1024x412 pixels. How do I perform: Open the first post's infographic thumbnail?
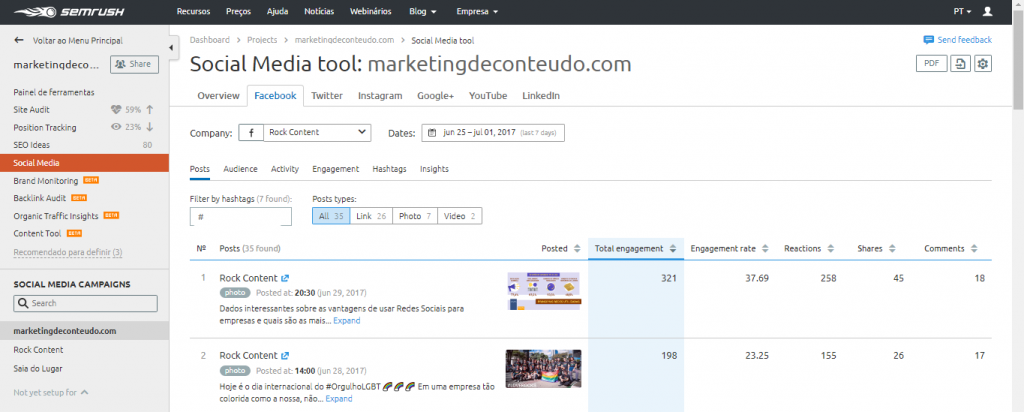point(543,291)
